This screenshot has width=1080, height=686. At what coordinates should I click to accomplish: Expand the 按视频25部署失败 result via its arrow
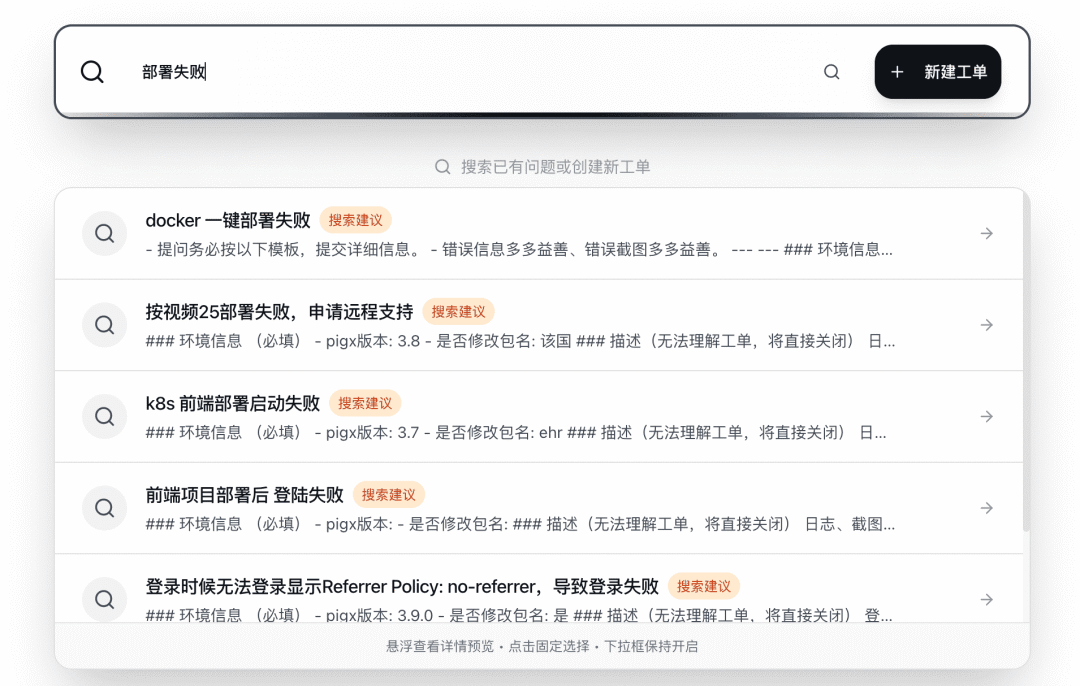(x=987, y=324)
